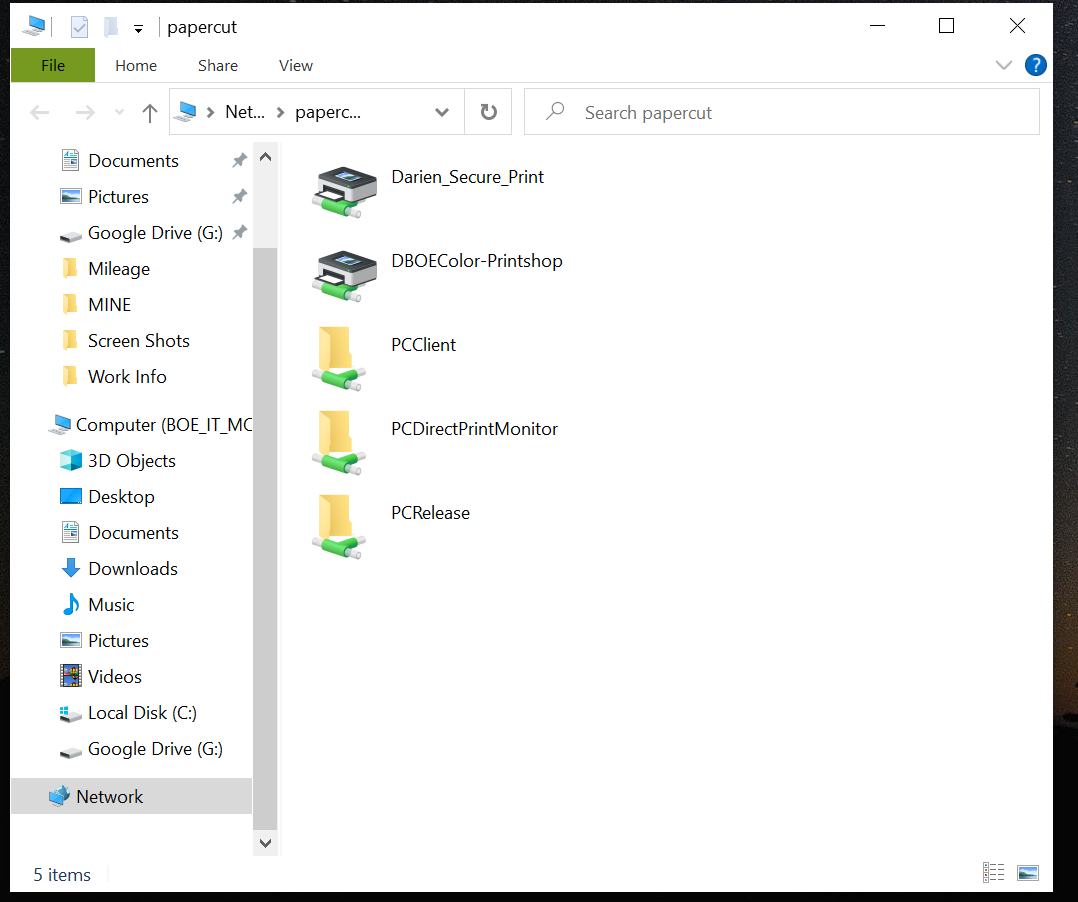
Task: Expand the ribbon with the chevron
Action: [x=1004, y=65]
